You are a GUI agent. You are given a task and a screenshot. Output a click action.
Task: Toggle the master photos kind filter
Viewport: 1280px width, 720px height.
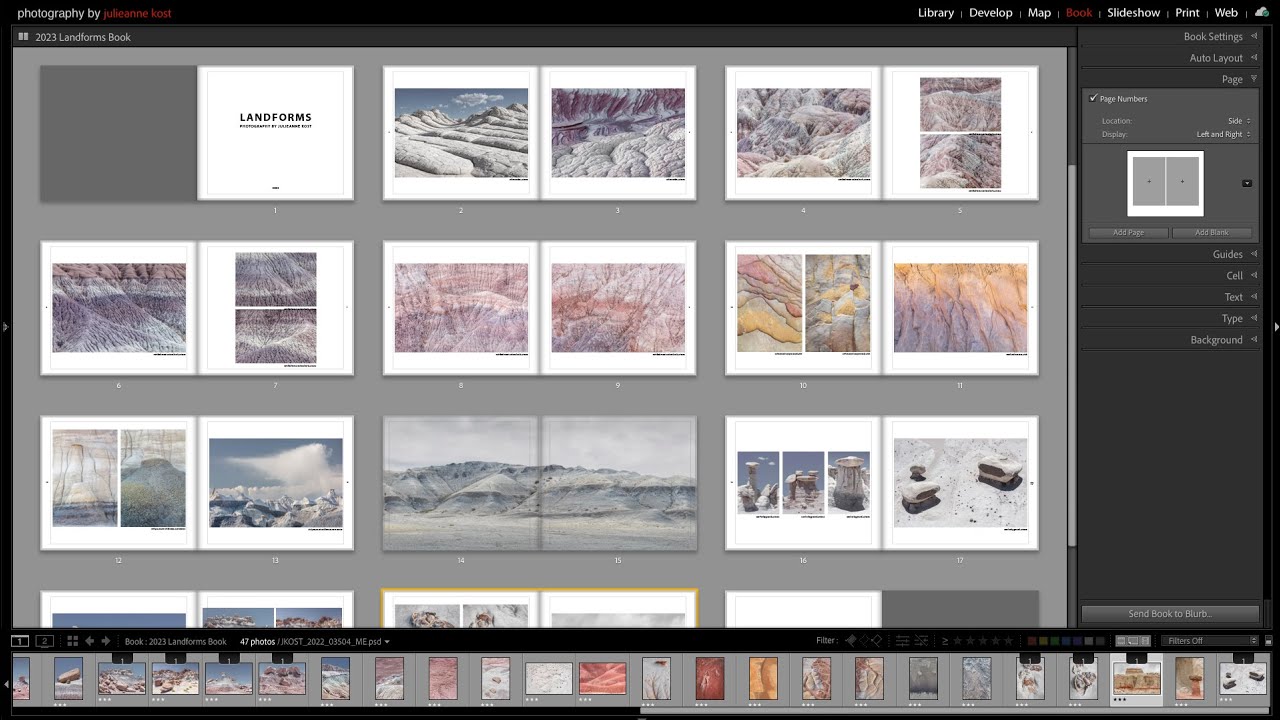(x=1121, y=641)
